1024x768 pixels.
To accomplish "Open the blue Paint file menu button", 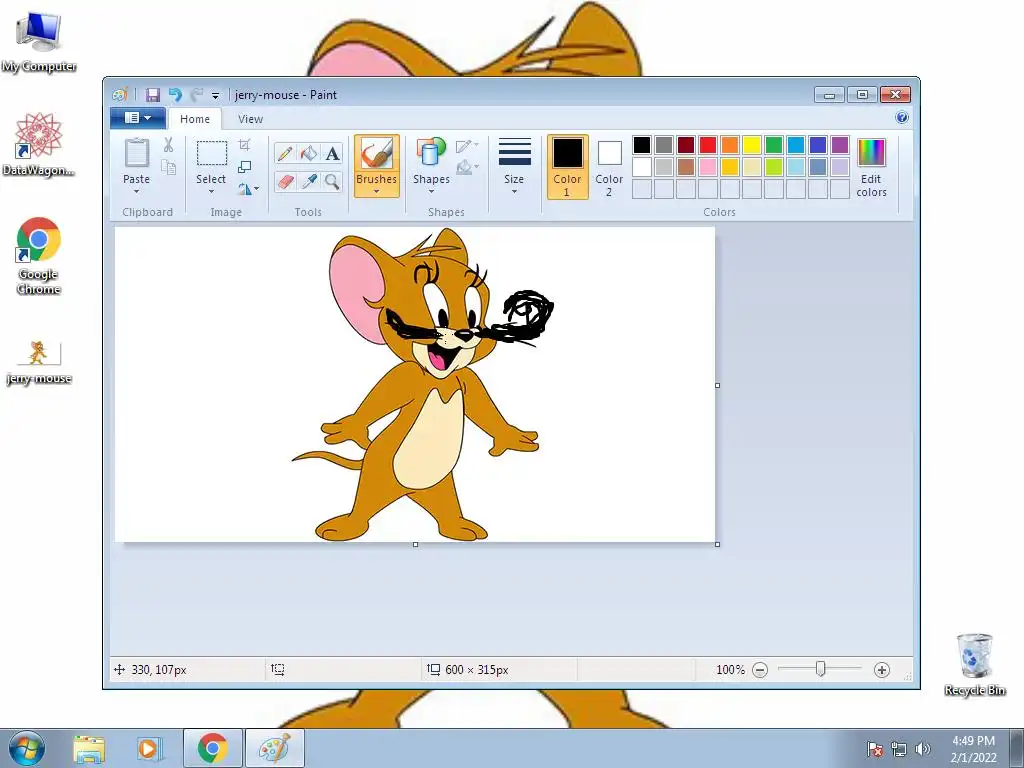I will point(137,118).
